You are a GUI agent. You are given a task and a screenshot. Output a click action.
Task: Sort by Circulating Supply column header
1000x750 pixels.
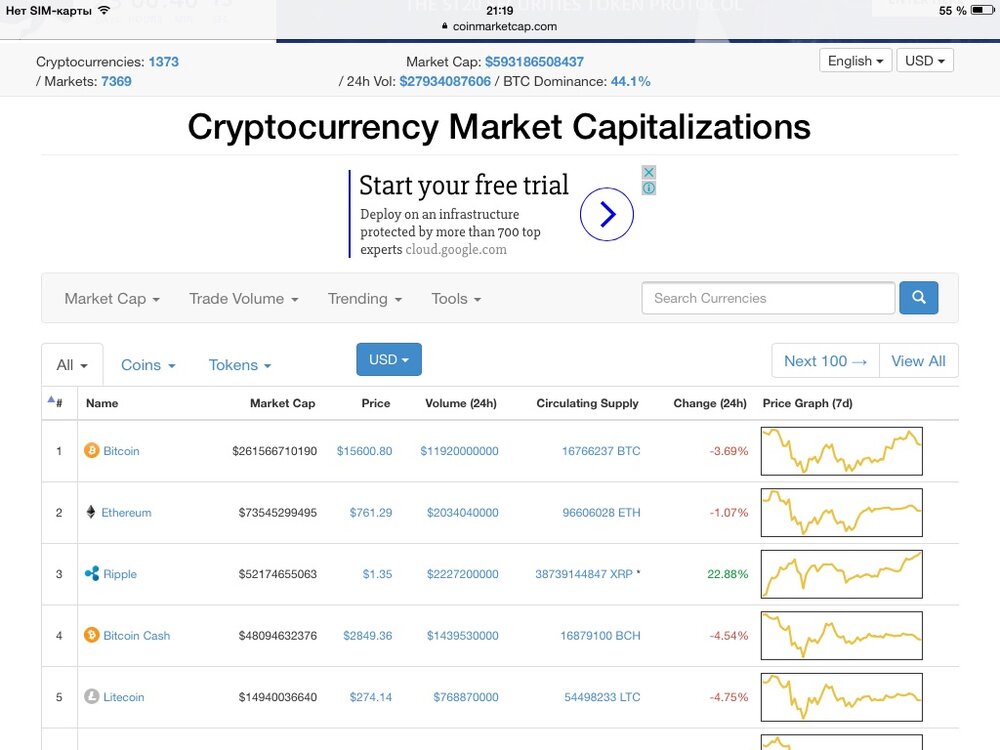[587, 403]
